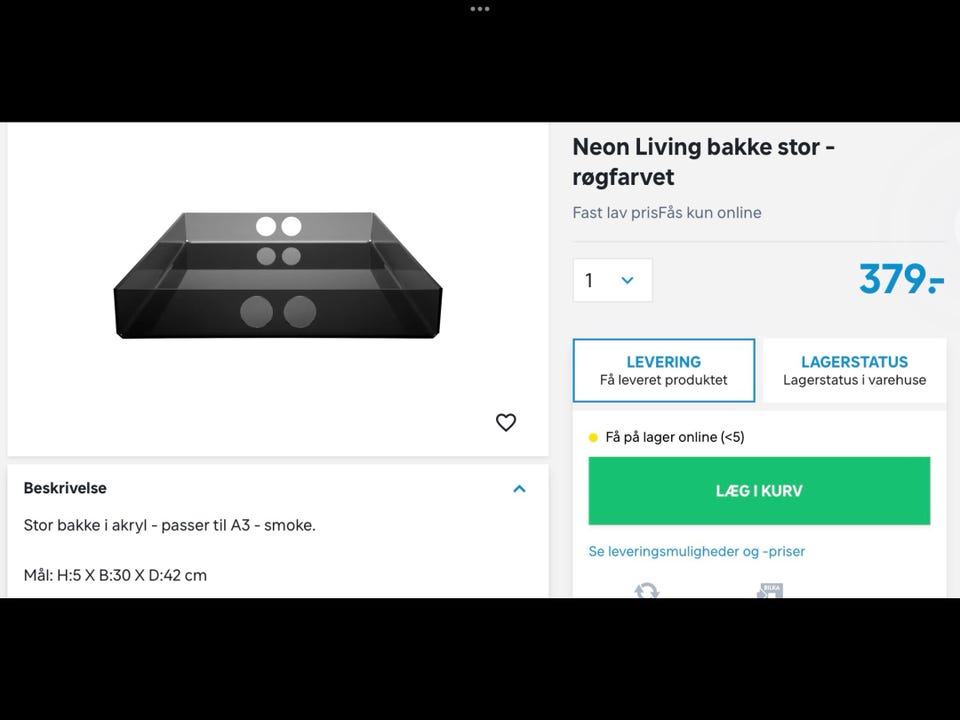Click the return policy arrows icon
The image size is (960, 720).
[647, 591]
